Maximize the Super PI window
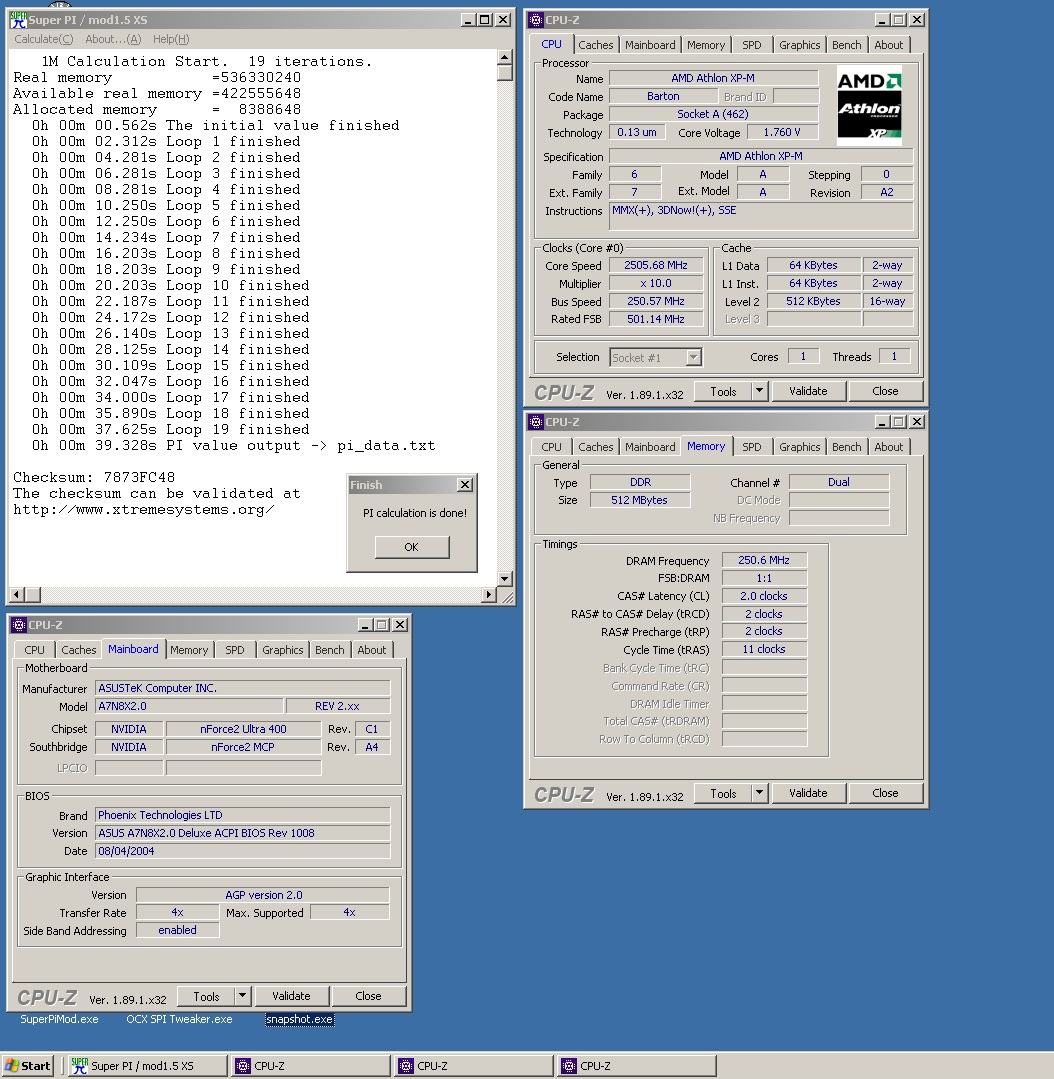The image size is (1054, 1079). (x=485, y=20)
